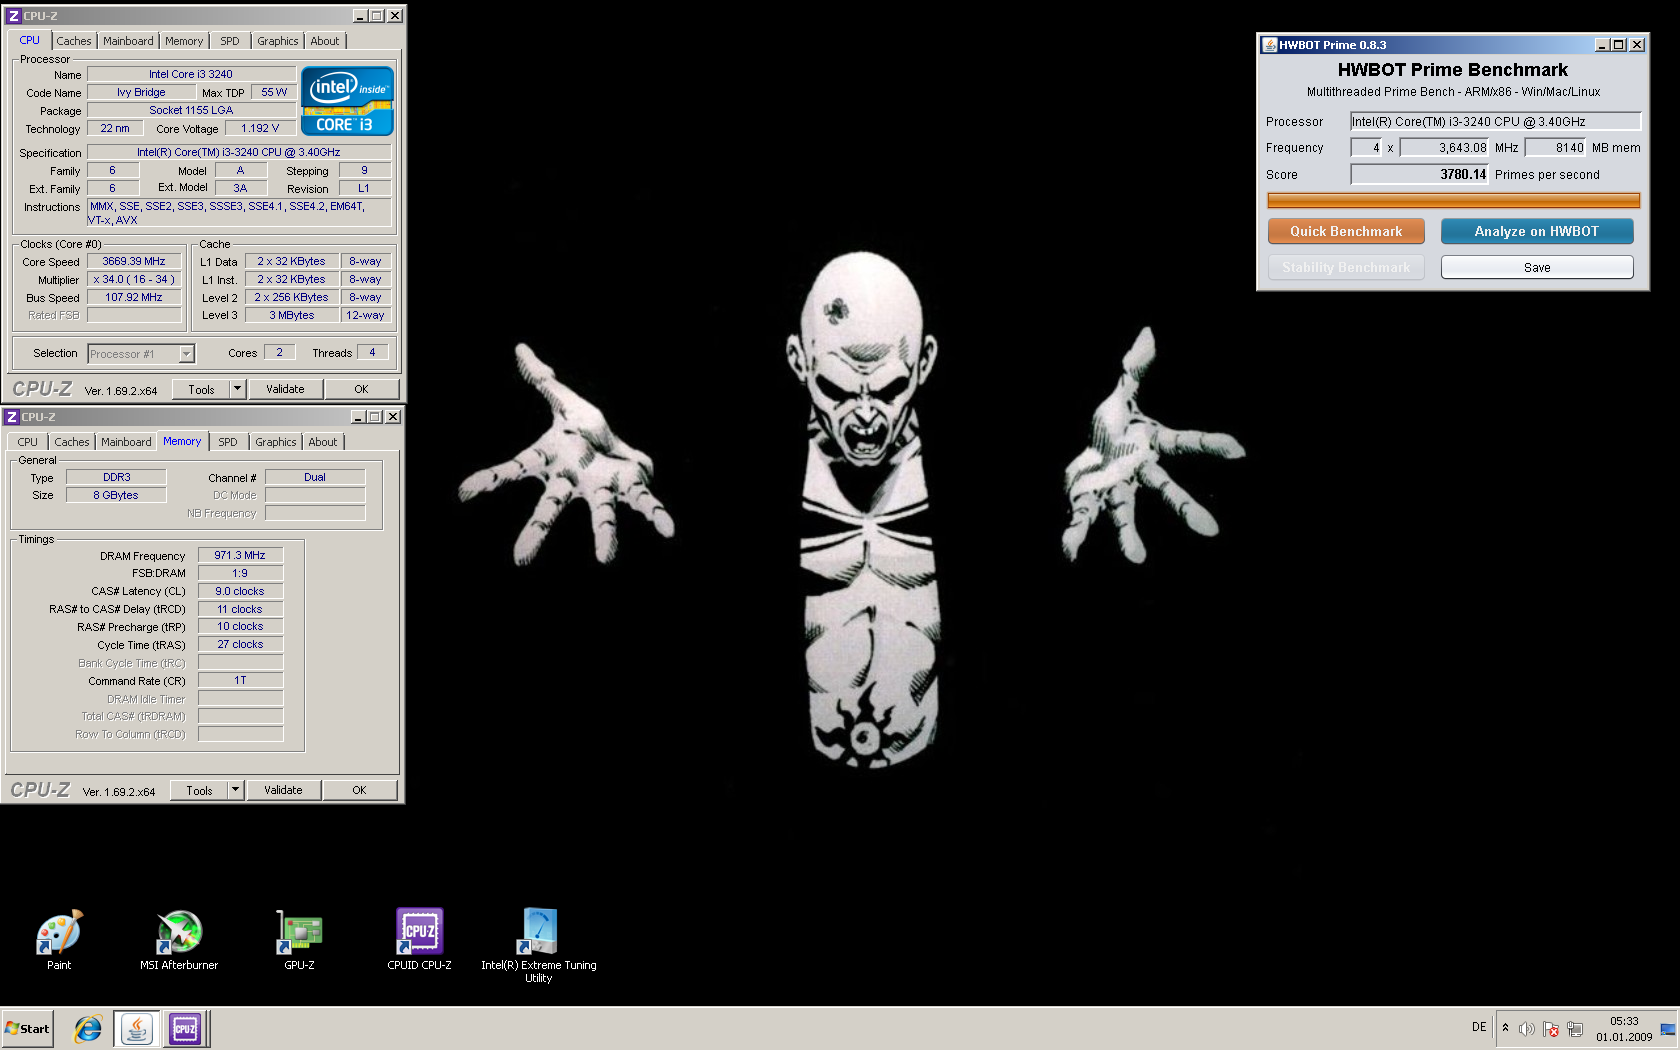This screenshot has height=1050, width=1680.
Task: Click Analyze on HWBOT button
Action: pos(1537,231)
